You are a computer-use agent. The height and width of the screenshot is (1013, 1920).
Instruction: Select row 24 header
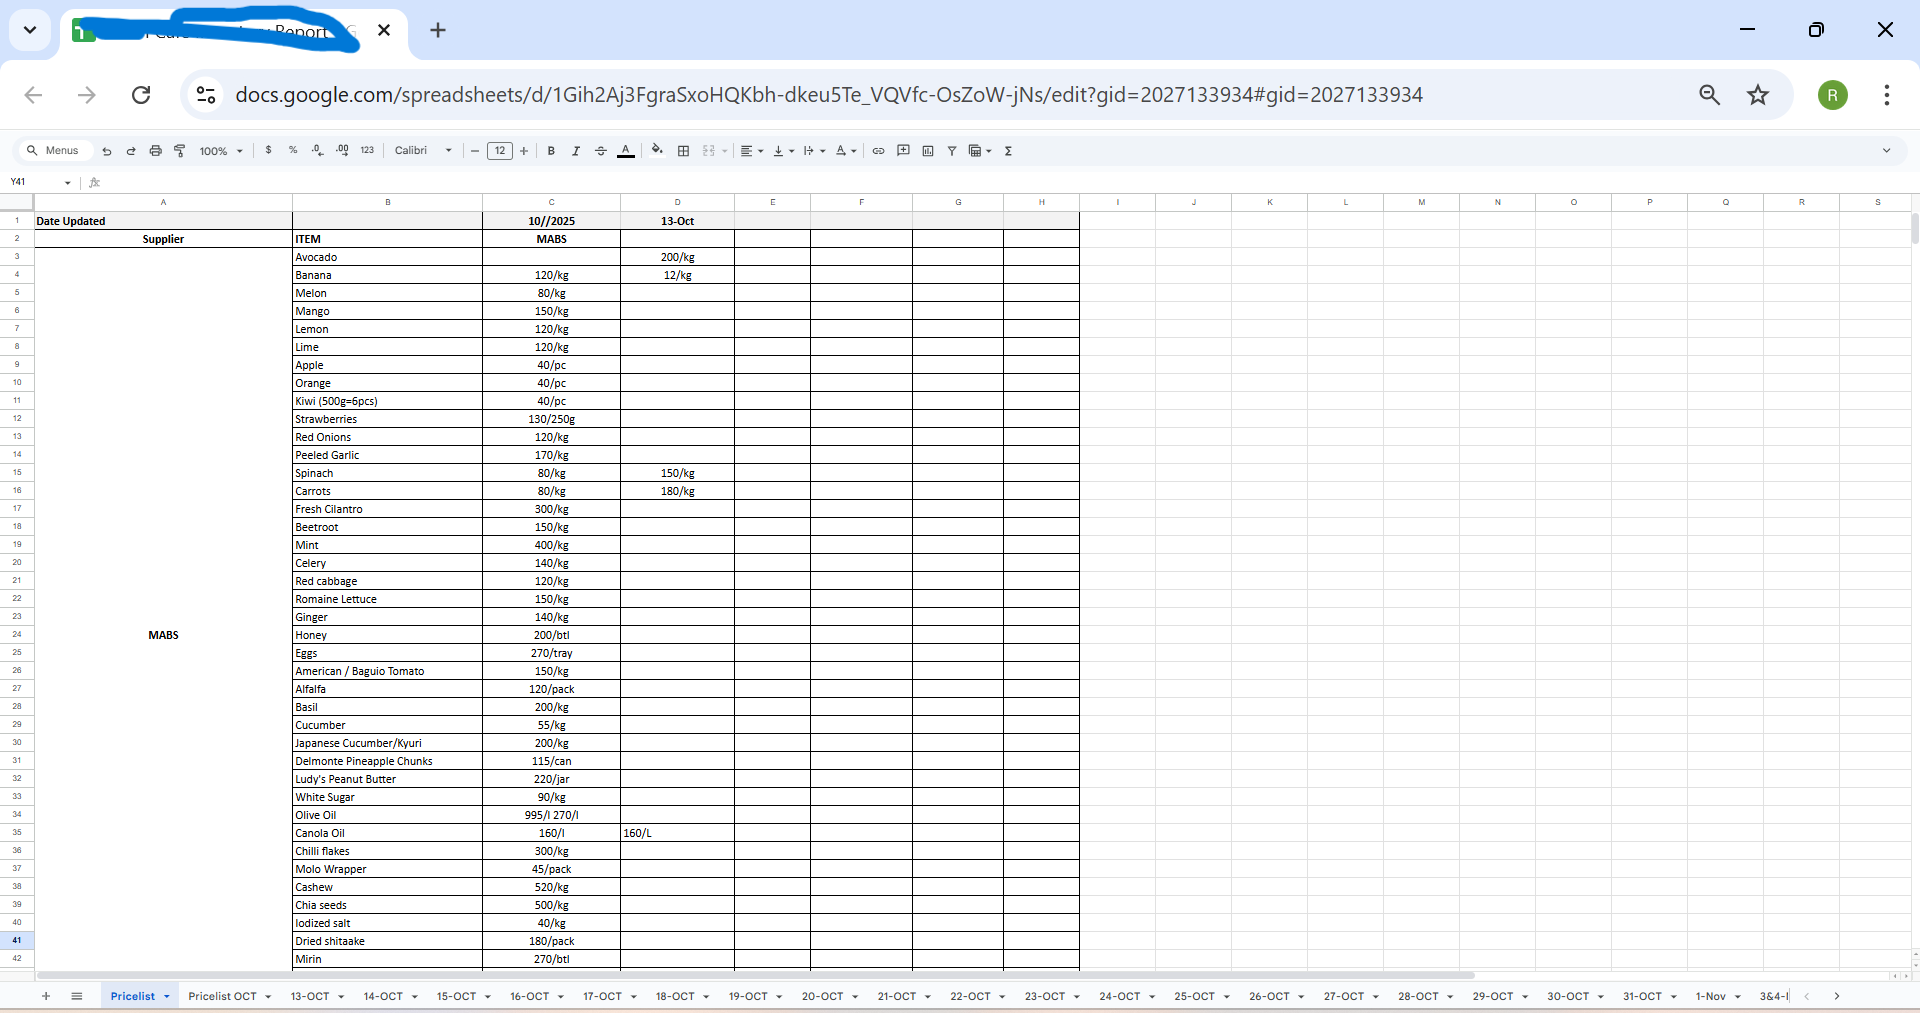pos(17,635)
